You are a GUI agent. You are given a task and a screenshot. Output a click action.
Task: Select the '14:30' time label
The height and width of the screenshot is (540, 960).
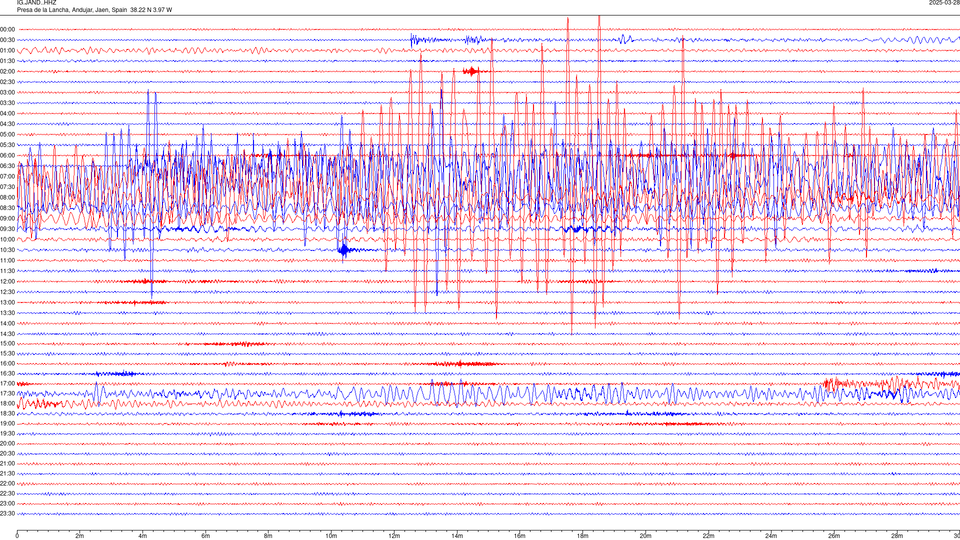(x=7, y=334)
